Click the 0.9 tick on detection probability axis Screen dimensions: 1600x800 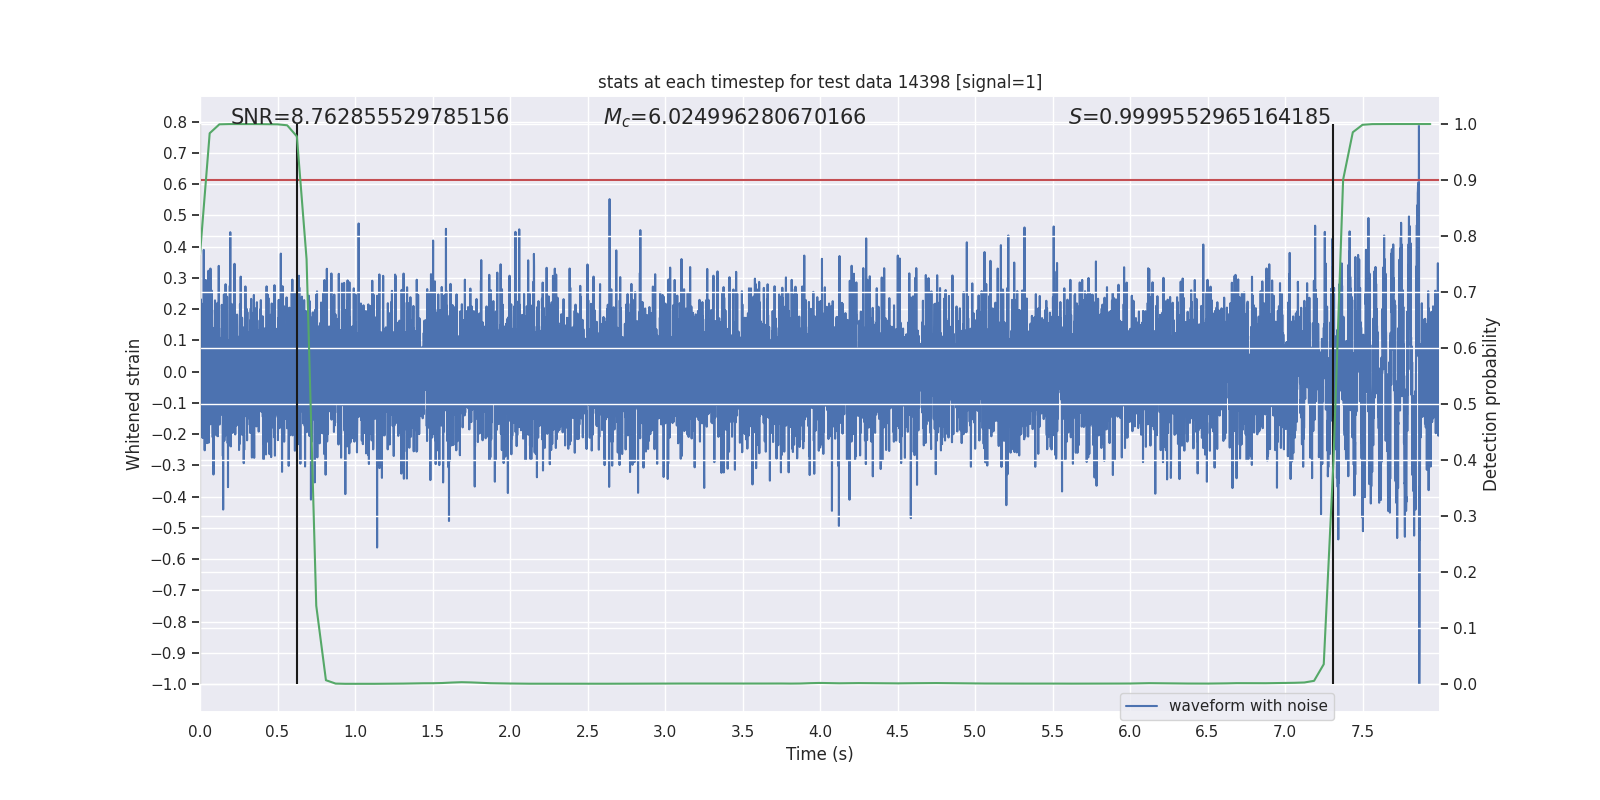tap(1465, 180)
